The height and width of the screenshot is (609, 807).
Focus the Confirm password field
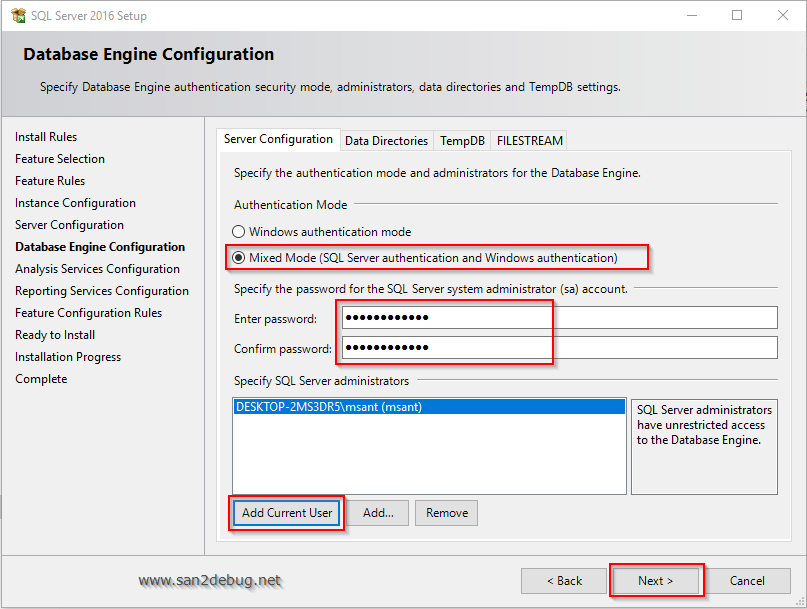[560, 348]
